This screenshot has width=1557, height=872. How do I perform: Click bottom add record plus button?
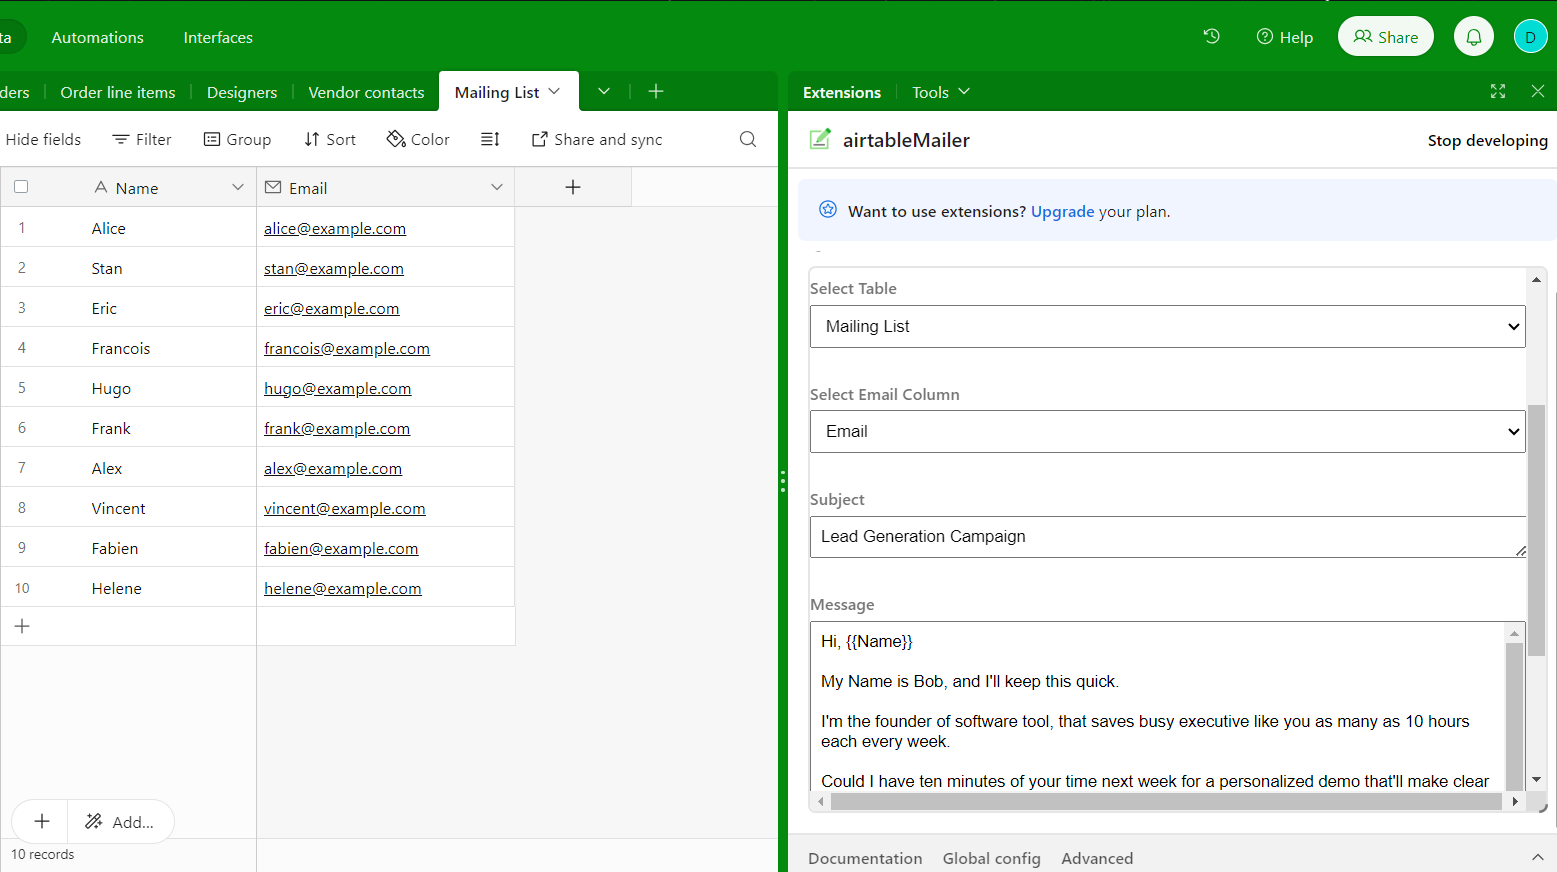41,821
